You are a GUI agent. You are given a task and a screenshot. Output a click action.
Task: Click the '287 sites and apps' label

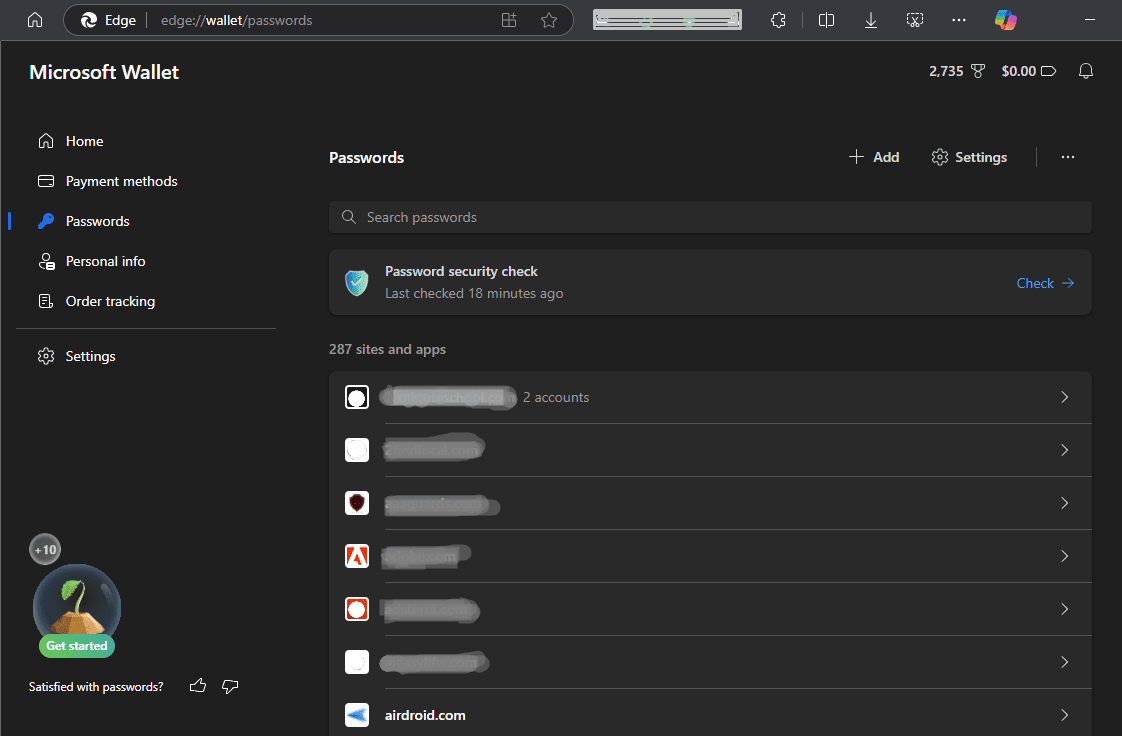pyautogui.click(x=387, y=349)
